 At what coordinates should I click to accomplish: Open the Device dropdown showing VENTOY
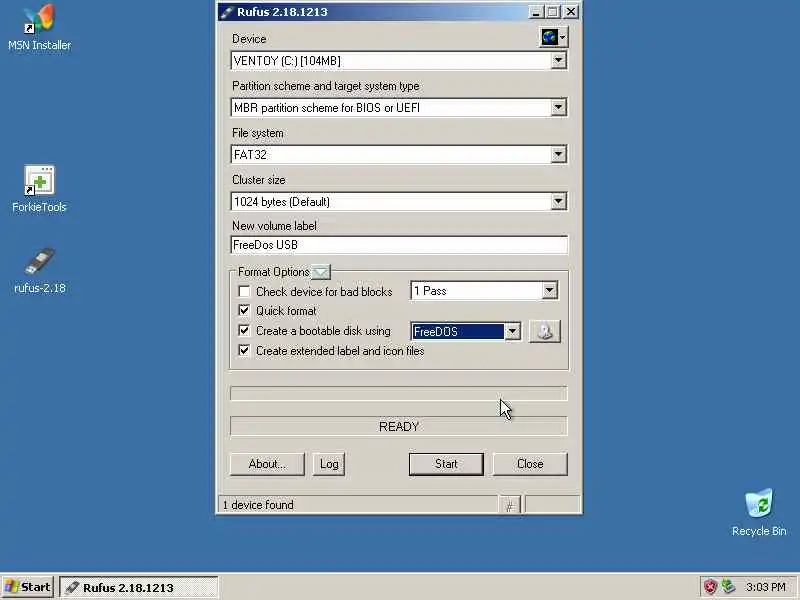(398, 61)
